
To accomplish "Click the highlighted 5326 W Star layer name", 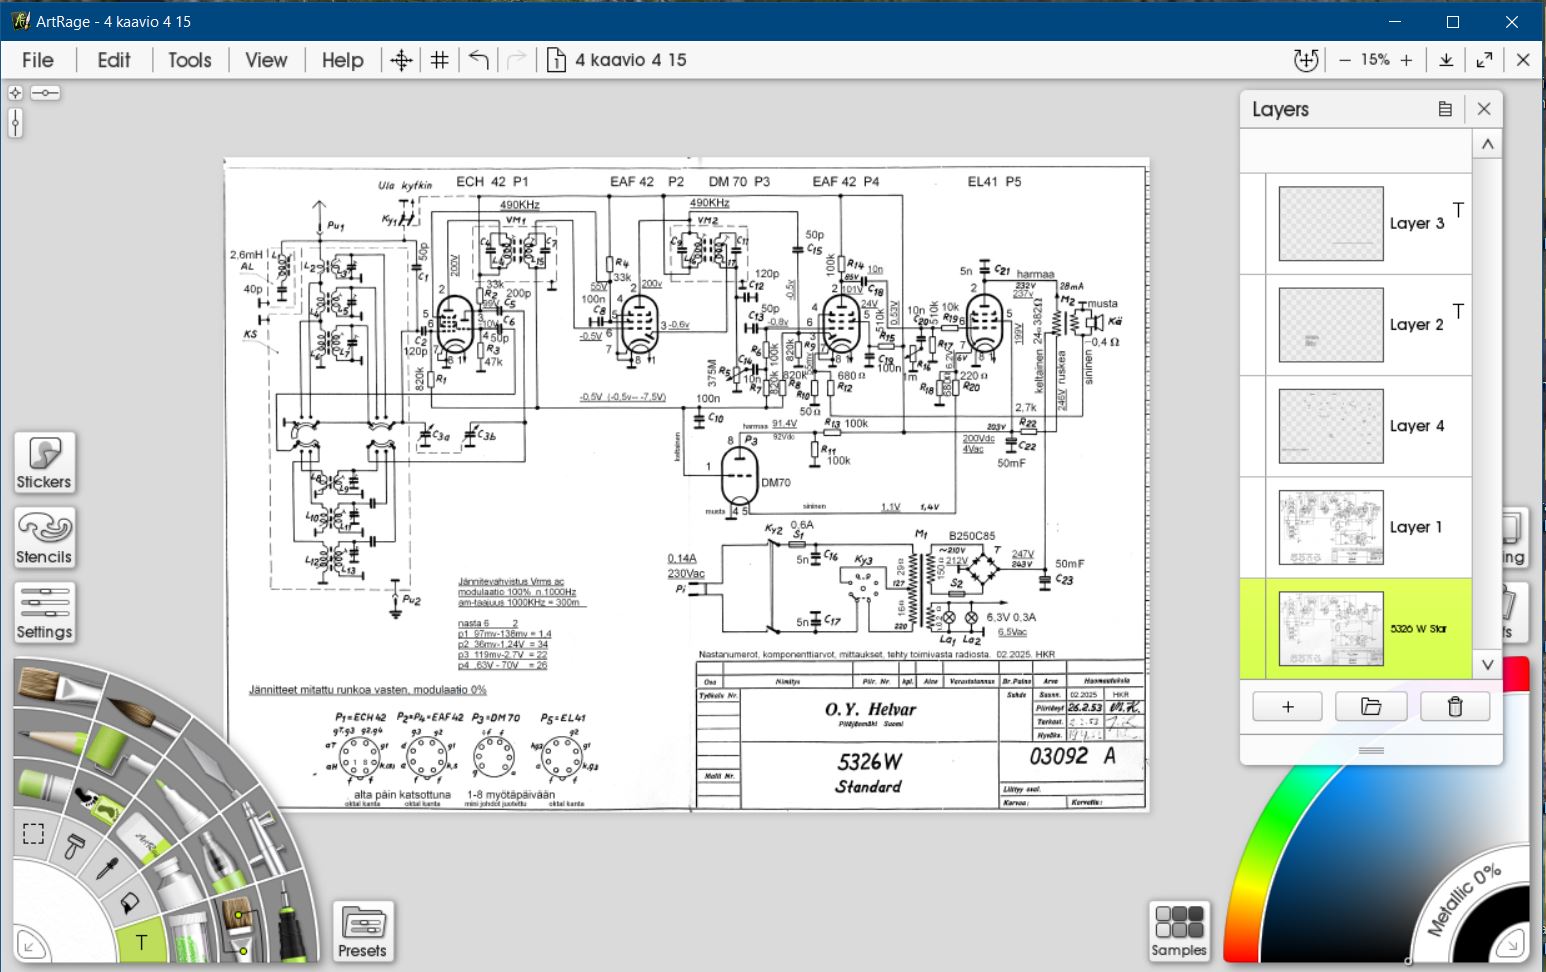I will click(1418, 629).
